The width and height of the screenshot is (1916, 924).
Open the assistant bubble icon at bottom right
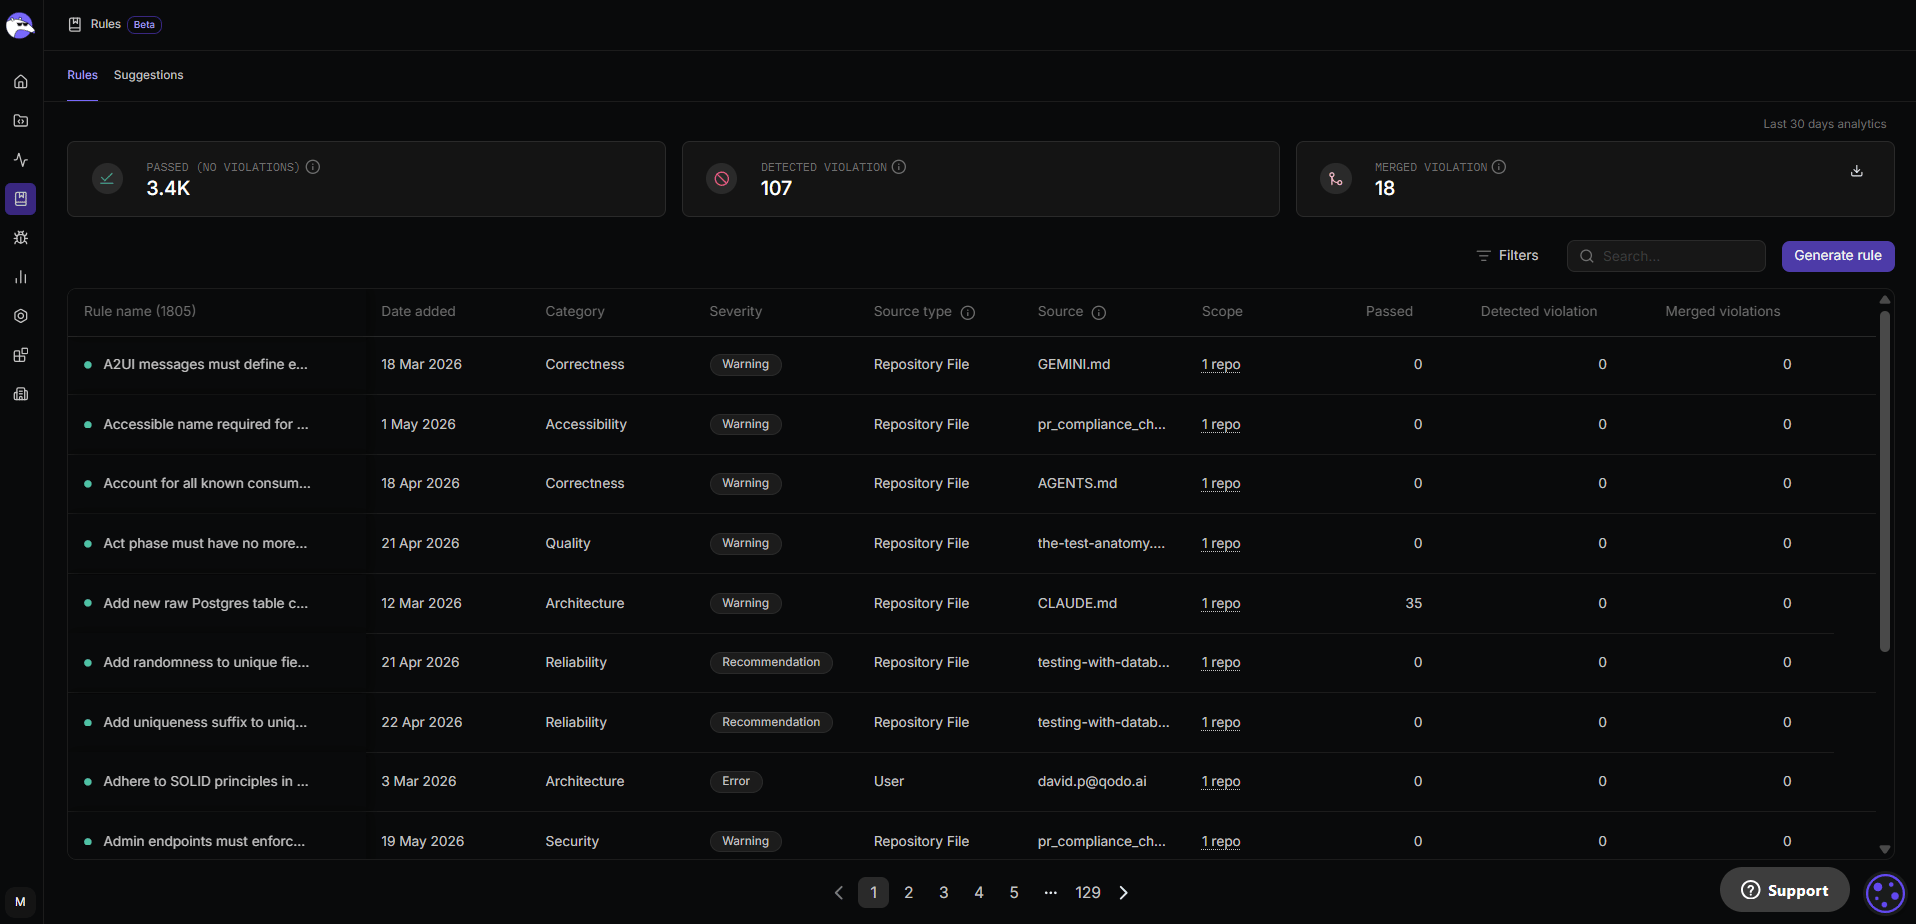pyautogui.click(x=1885, y=893)
